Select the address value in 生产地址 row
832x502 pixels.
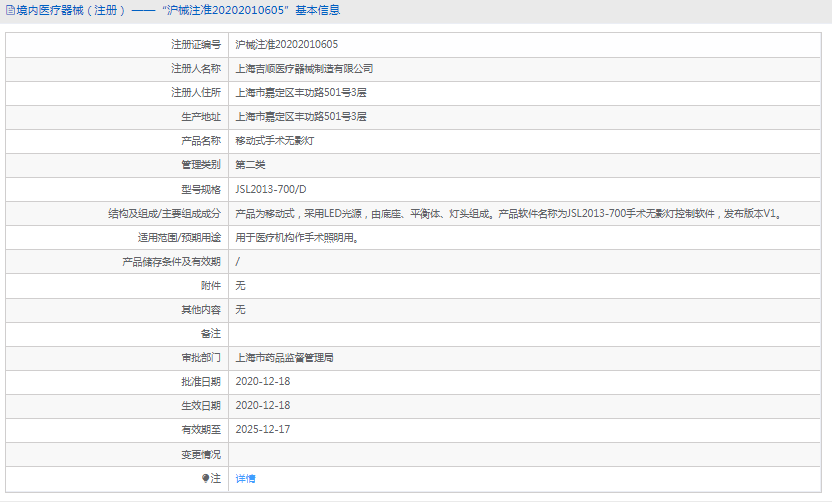click(x=301, y=117)
